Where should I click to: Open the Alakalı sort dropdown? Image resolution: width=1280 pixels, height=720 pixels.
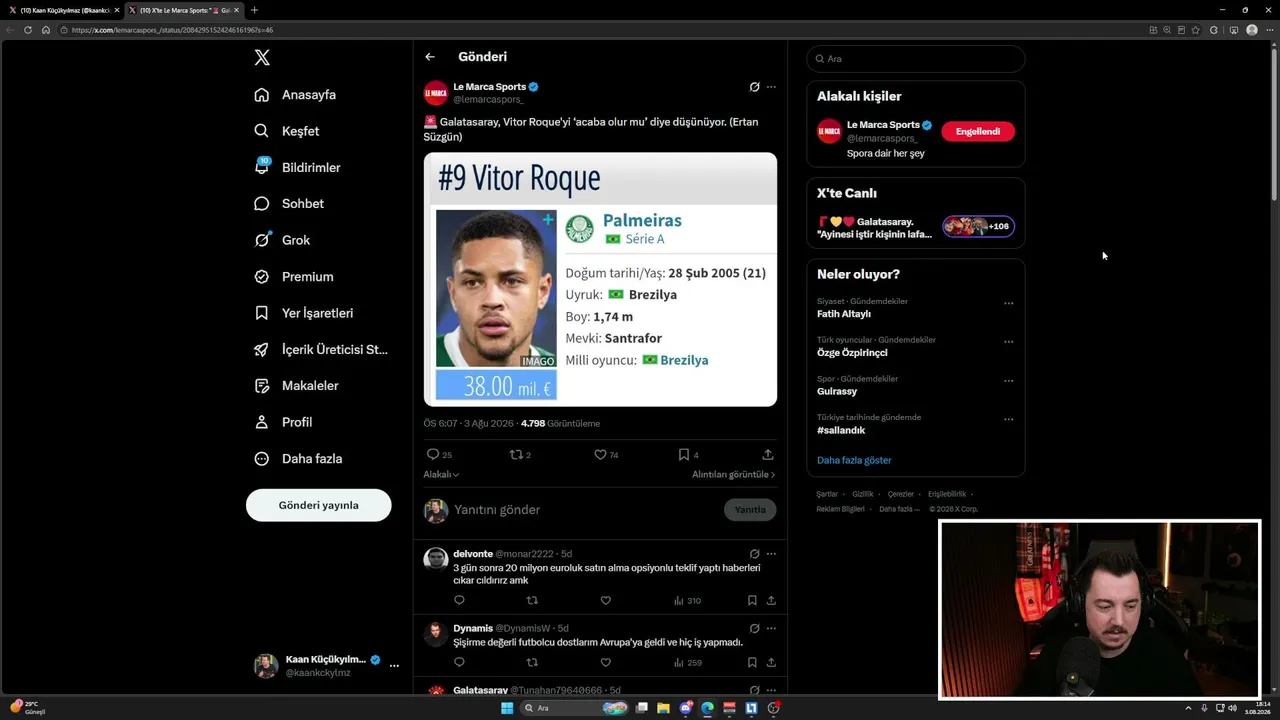(441, 475)
